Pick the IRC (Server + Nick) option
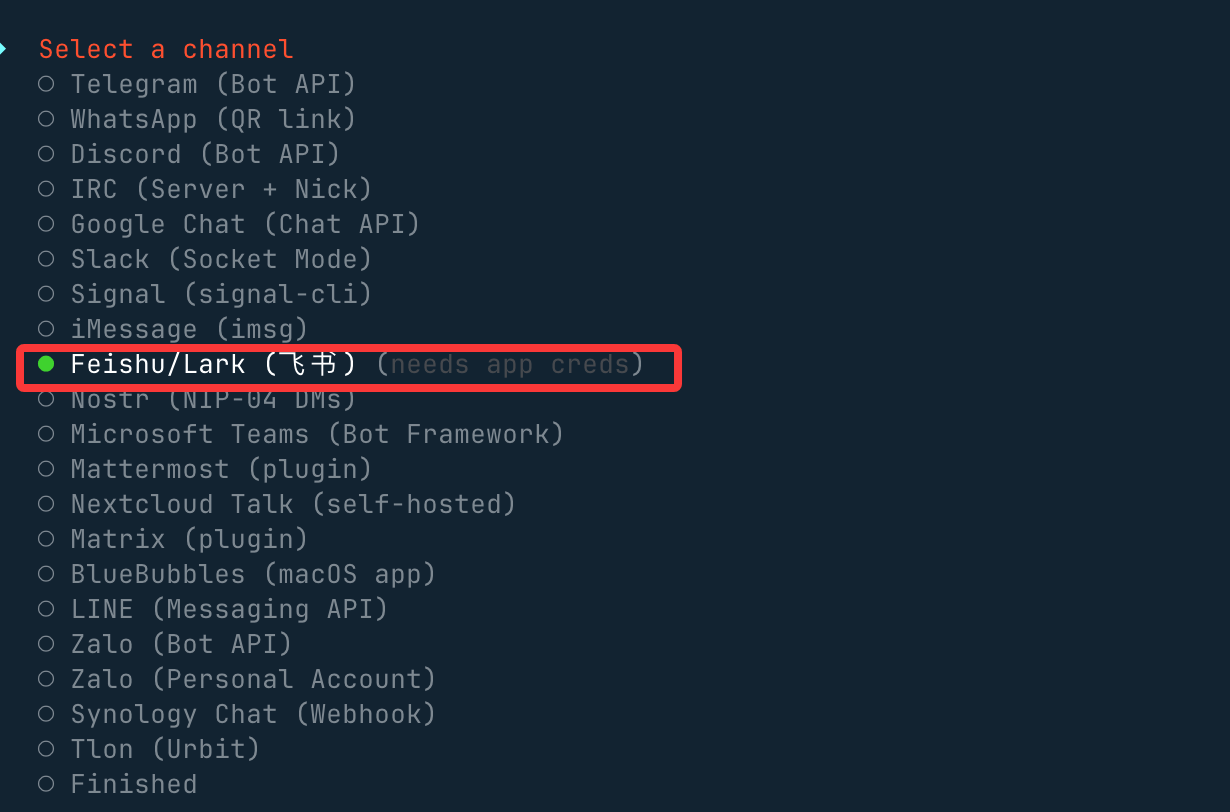1230x812 pixels. pyautogui.click(x=46, y=189)
